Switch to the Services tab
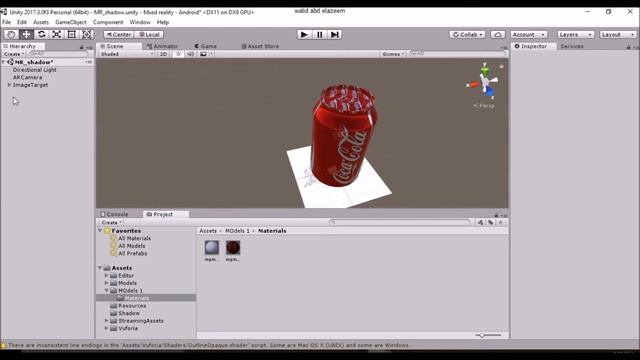640x360 pixels. point(572,46)
